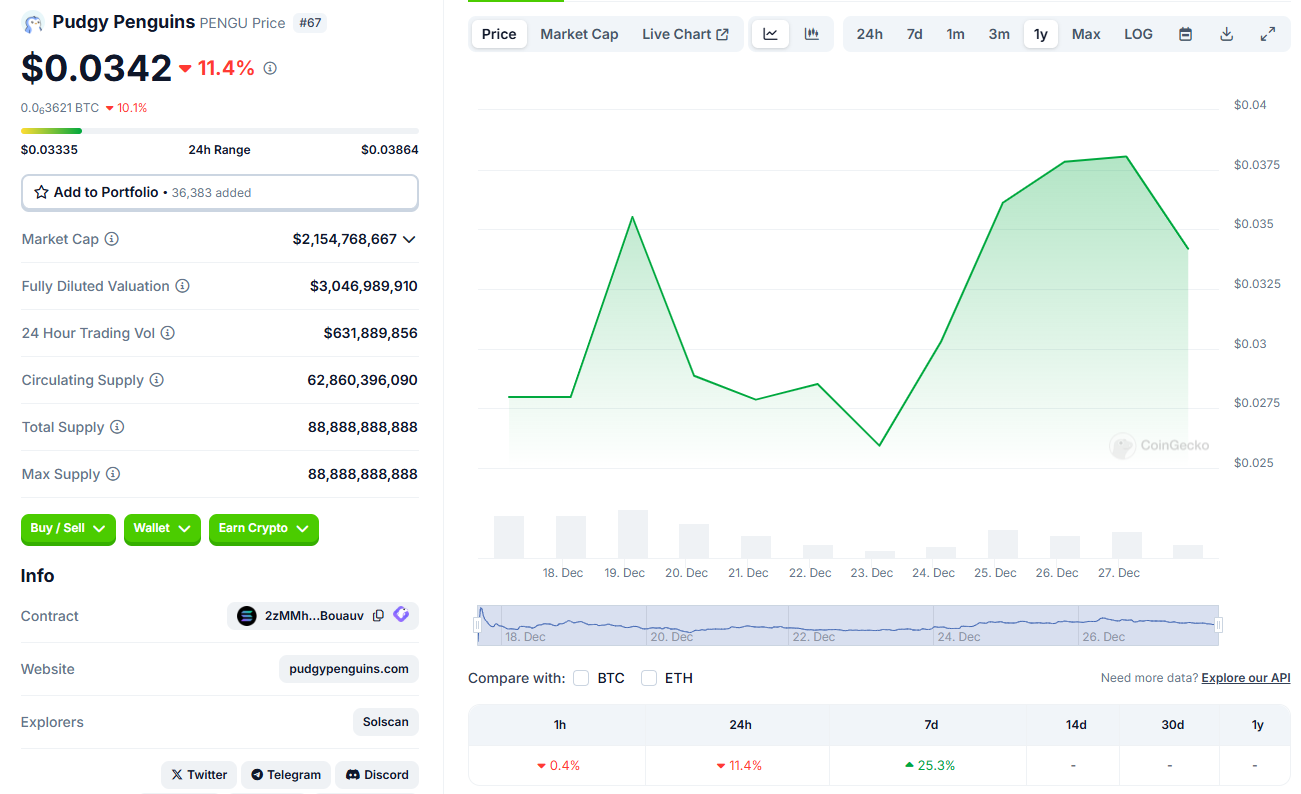This screenshot has width=1301, height=794.
Task: Expand the Market Cap value chevron
Action: click(408, 239)
